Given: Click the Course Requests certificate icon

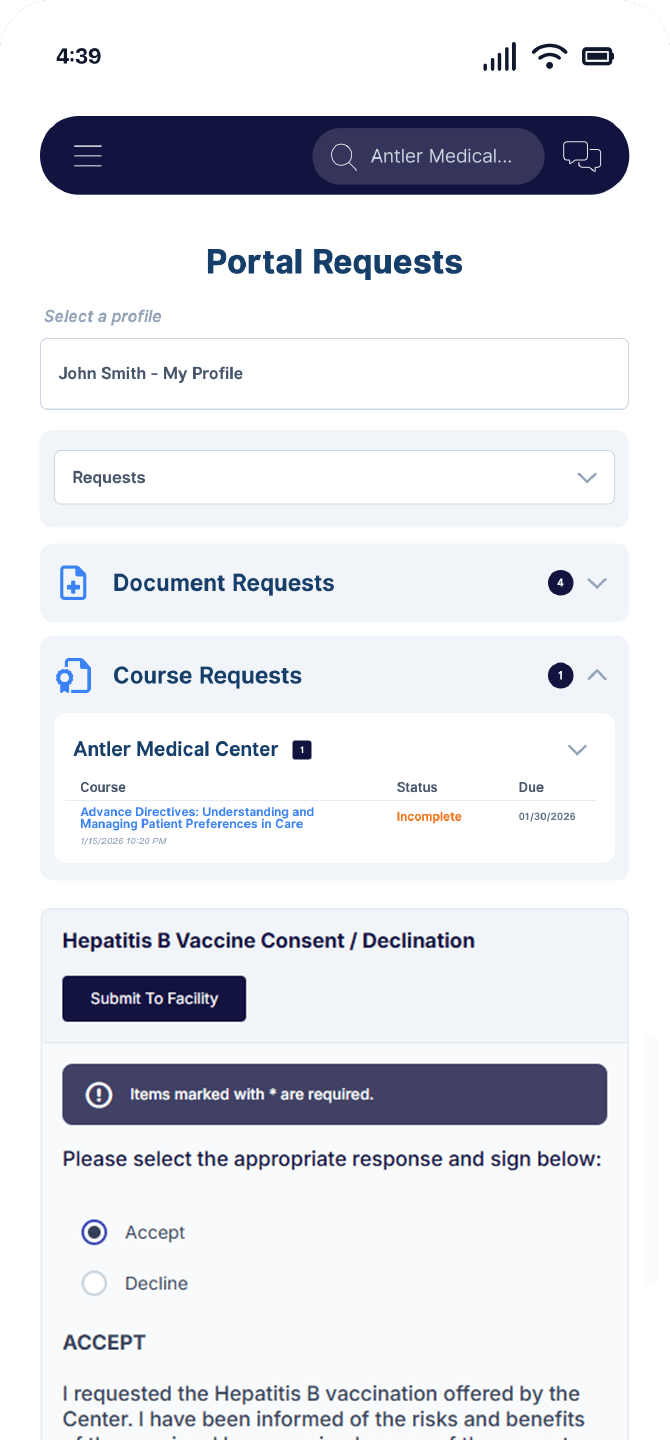Looking at the screenshot, I should point(73,676).
